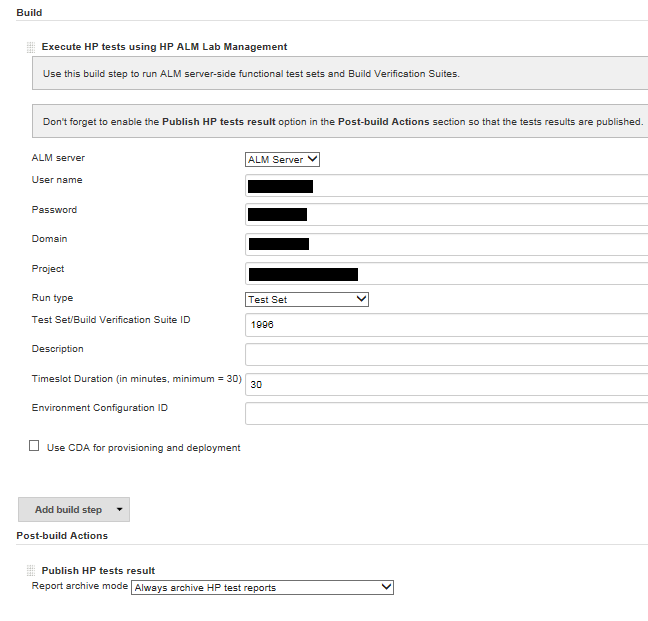Click the Project input field
The height and width of the screenshot is (621, 648).
[x=446, y=274]
